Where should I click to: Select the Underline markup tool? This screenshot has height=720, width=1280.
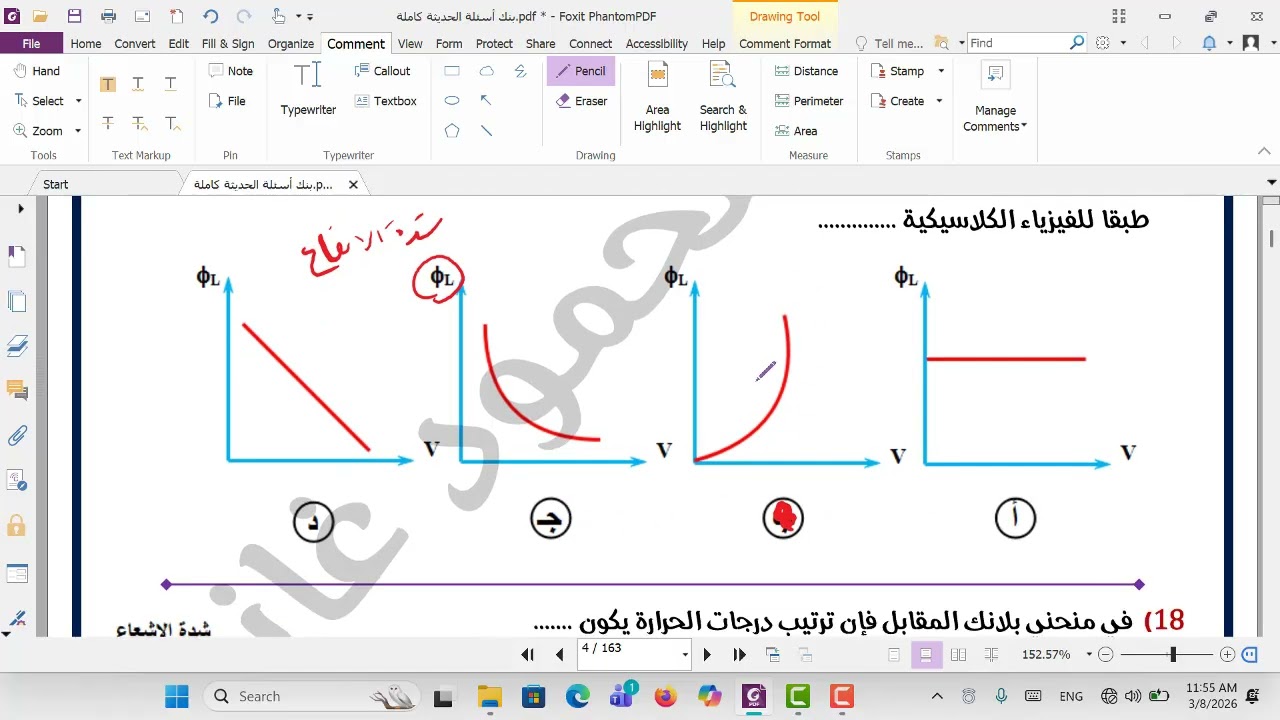tap(171, 84)
